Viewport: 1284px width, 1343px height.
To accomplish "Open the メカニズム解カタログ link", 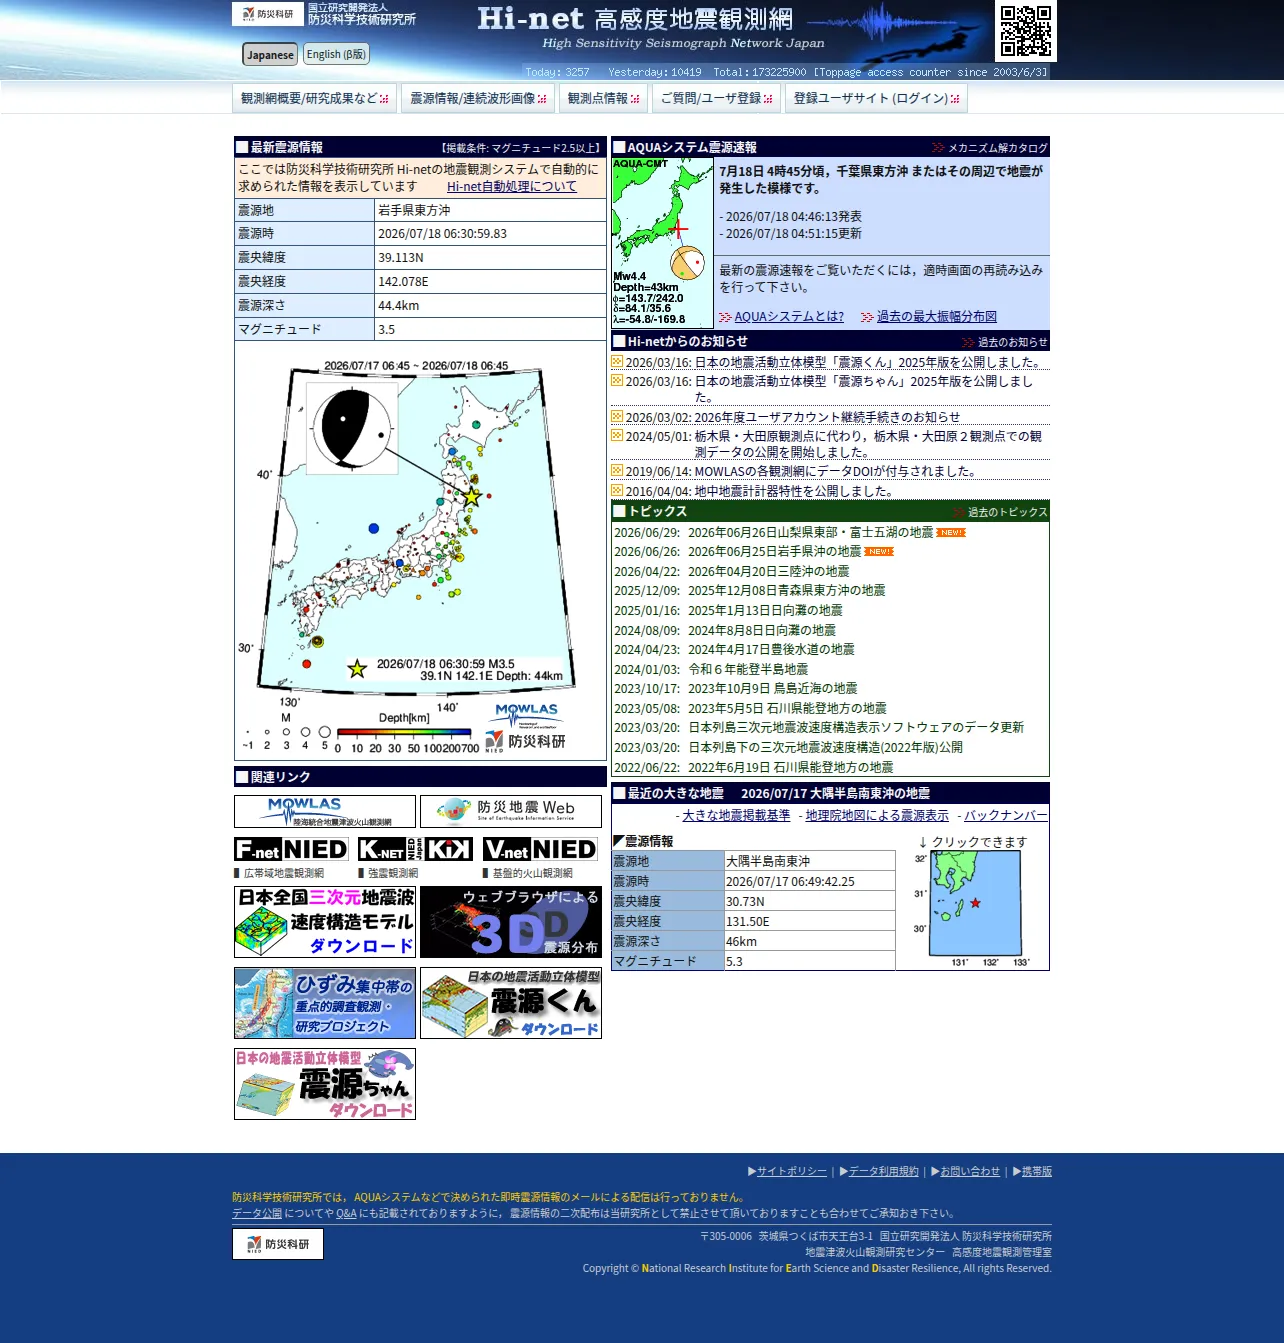I will (997, 148).
